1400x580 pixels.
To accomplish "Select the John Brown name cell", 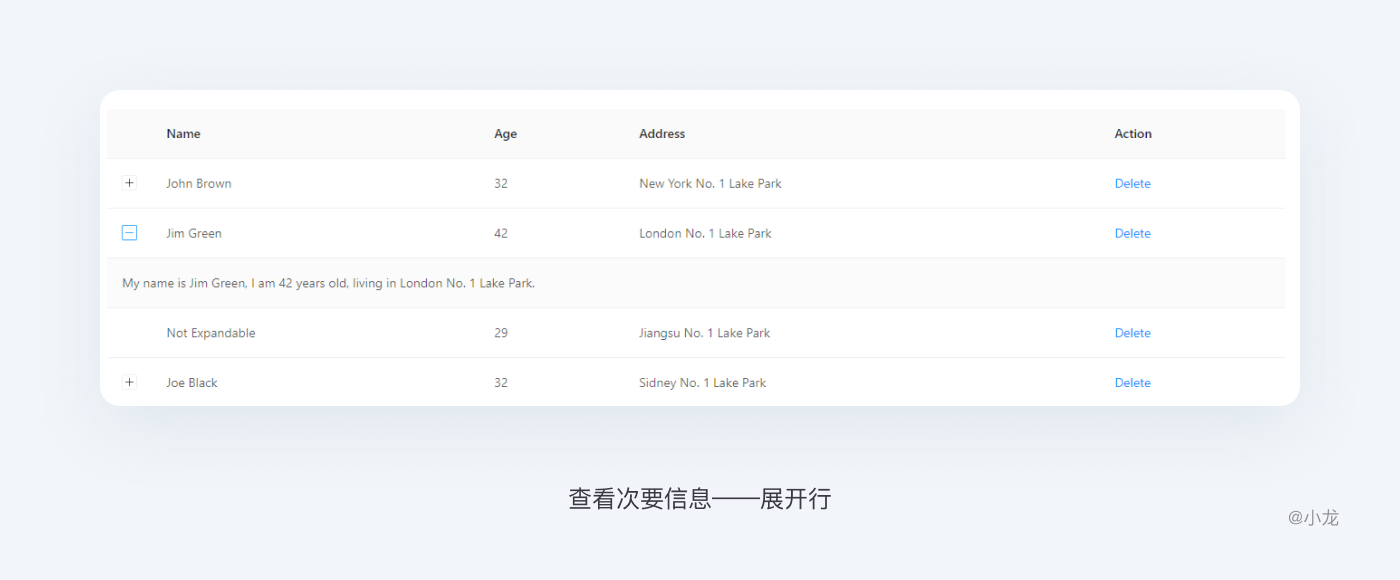I will [199, 184].
